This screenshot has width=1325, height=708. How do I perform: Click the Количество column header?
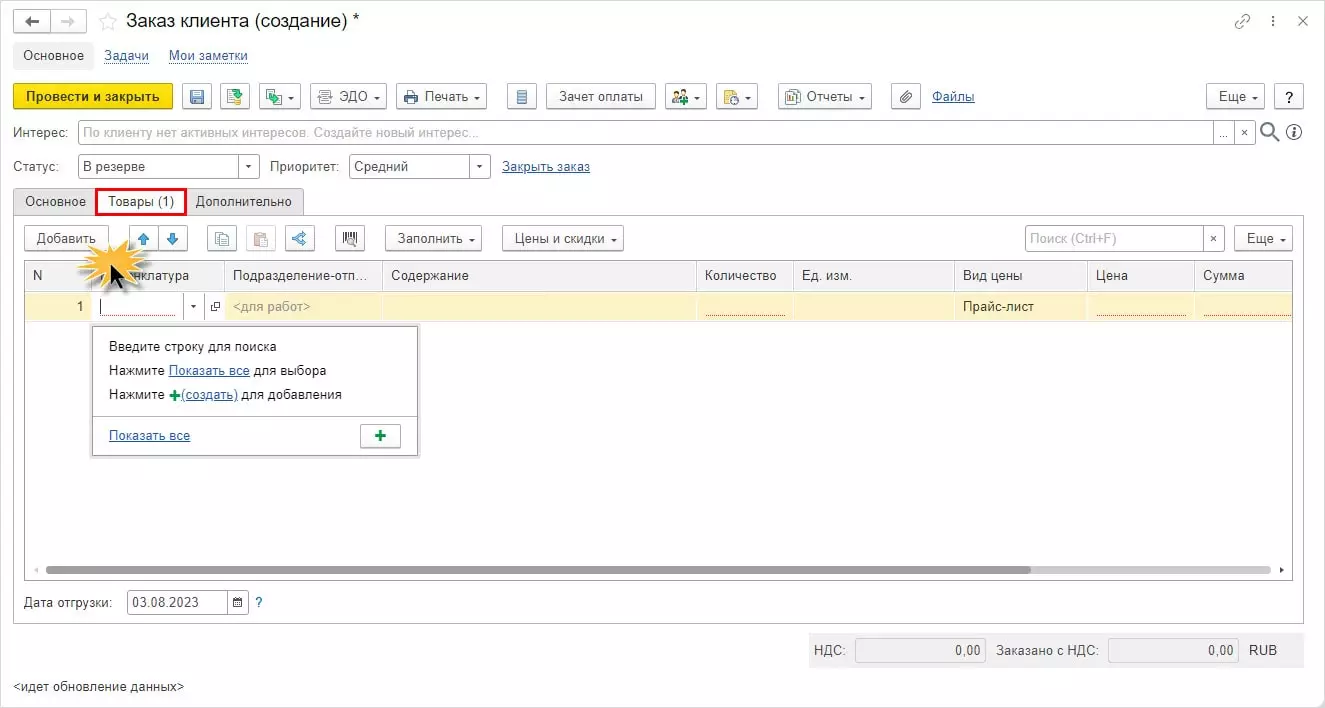[744, 276]
